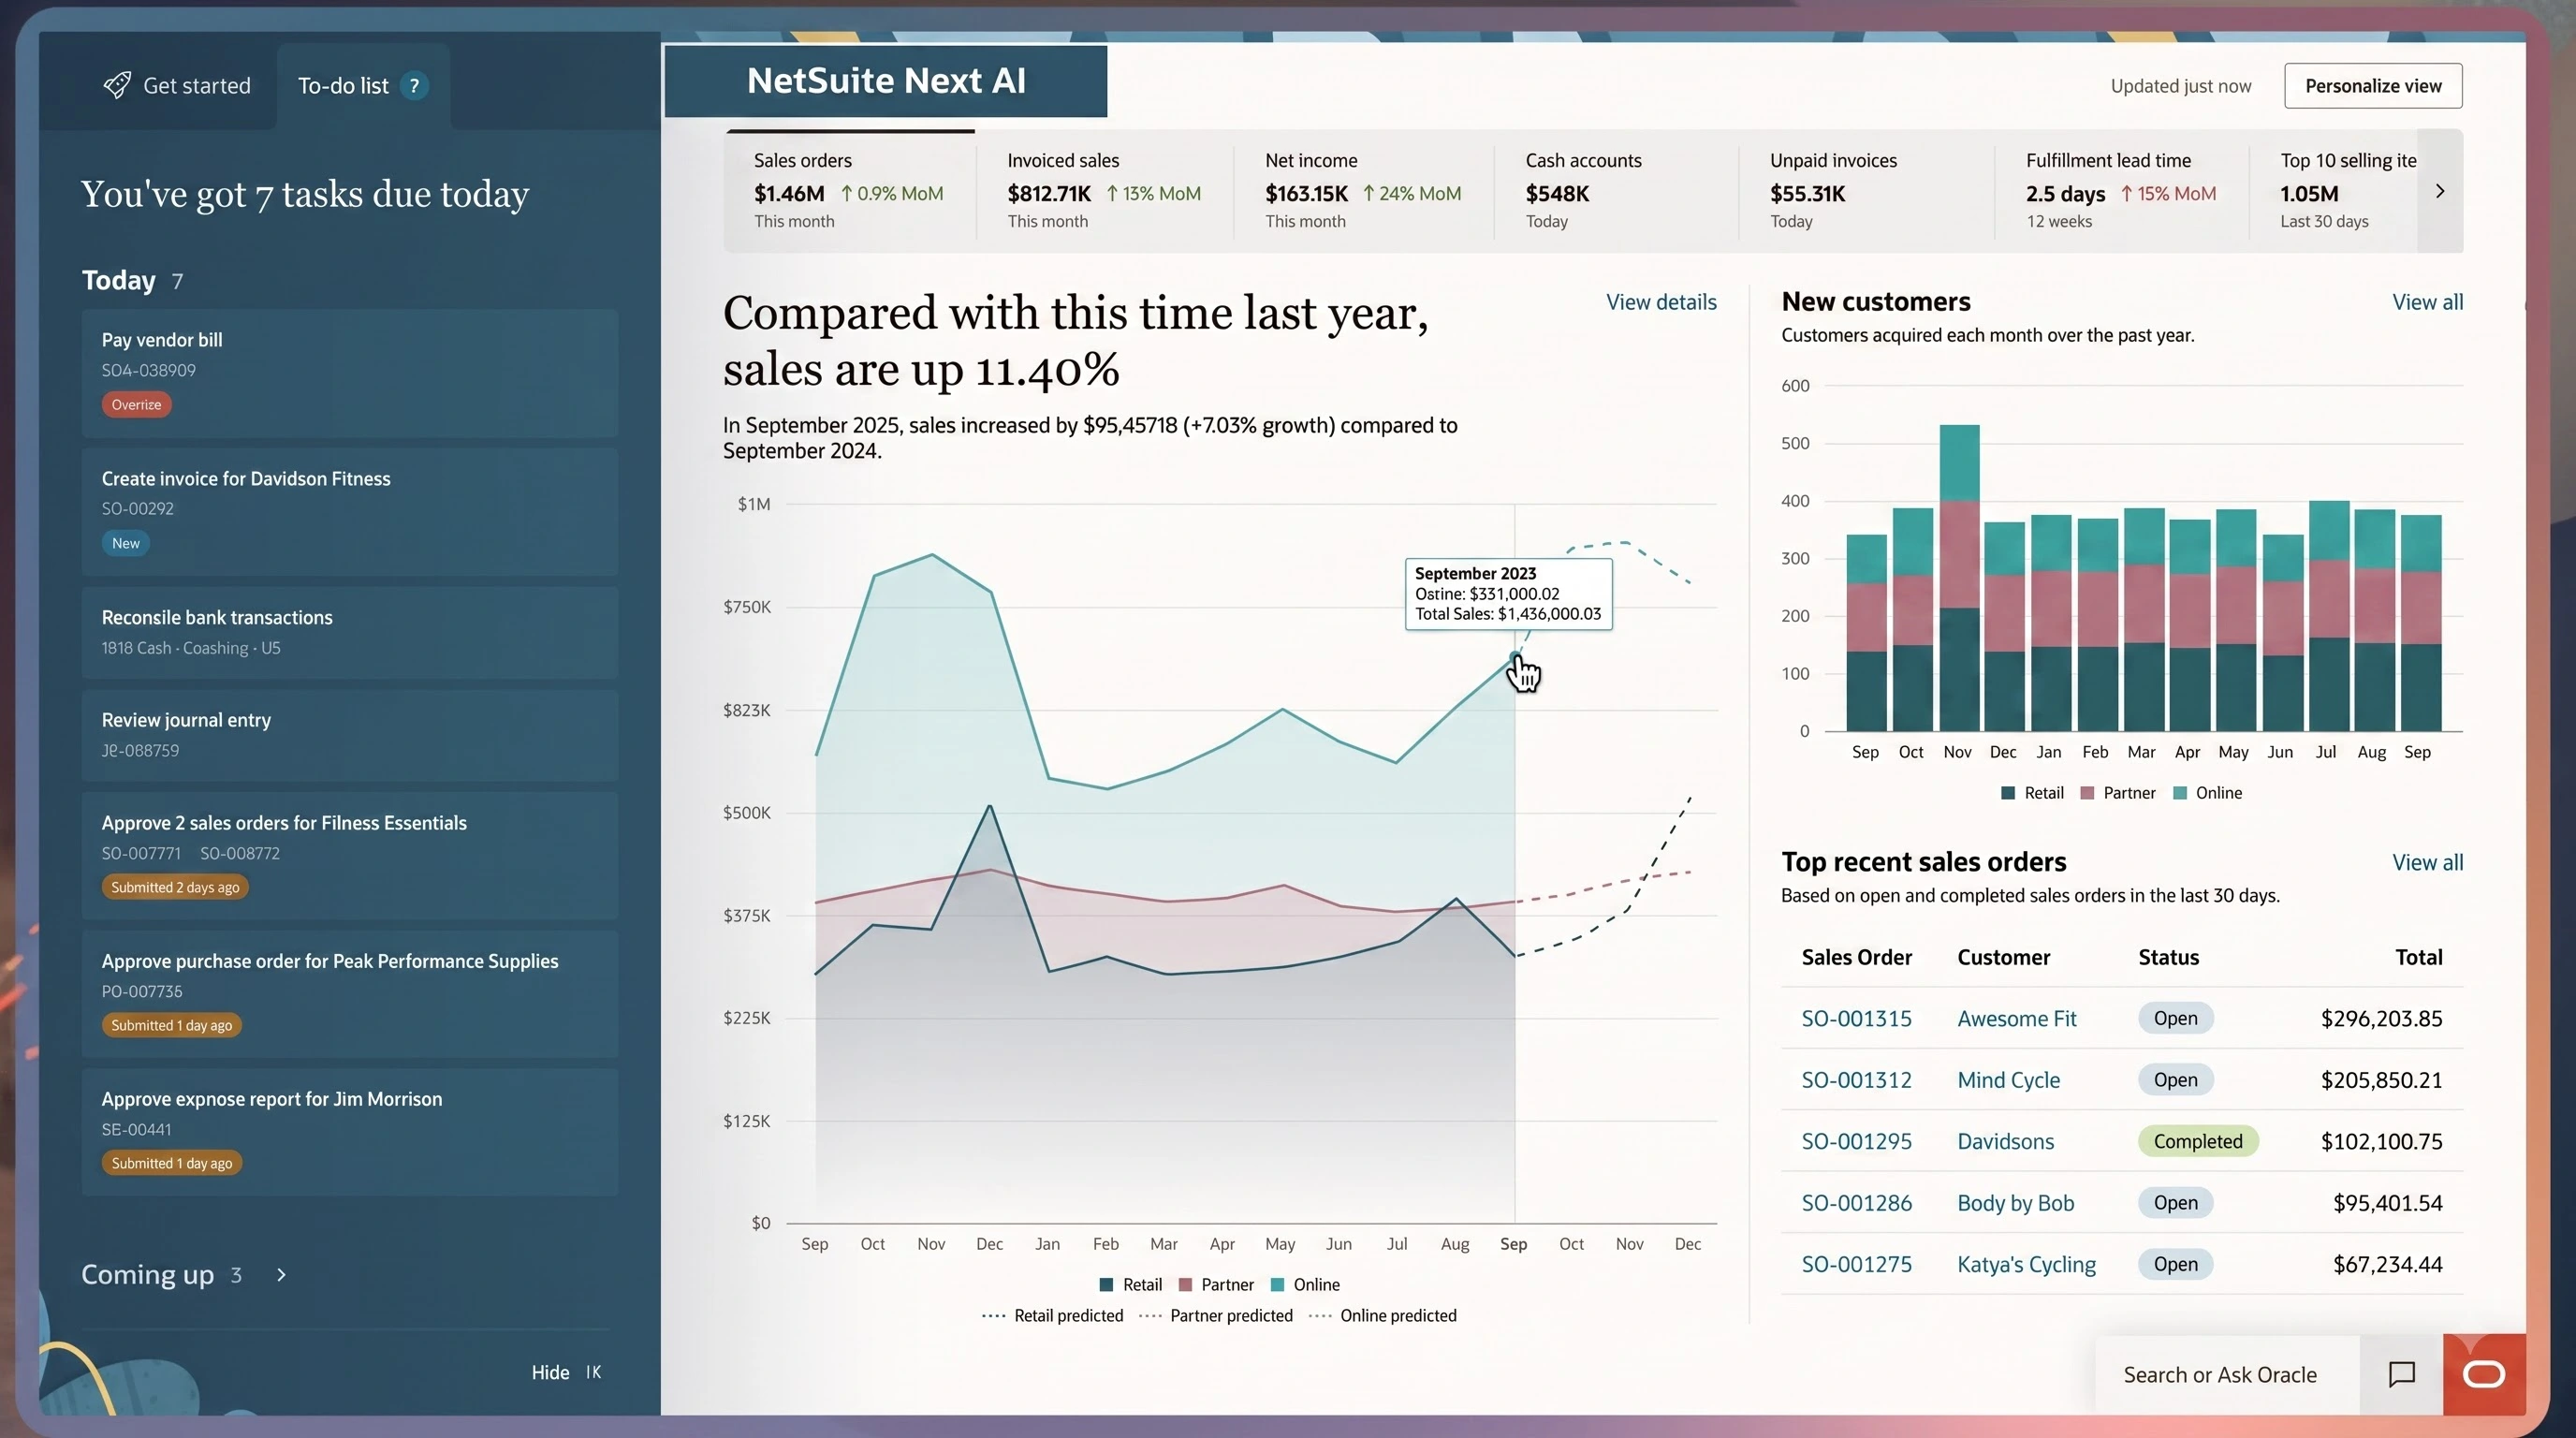
Task: Click Online legend swatch under New customers
Action: 2179,793
